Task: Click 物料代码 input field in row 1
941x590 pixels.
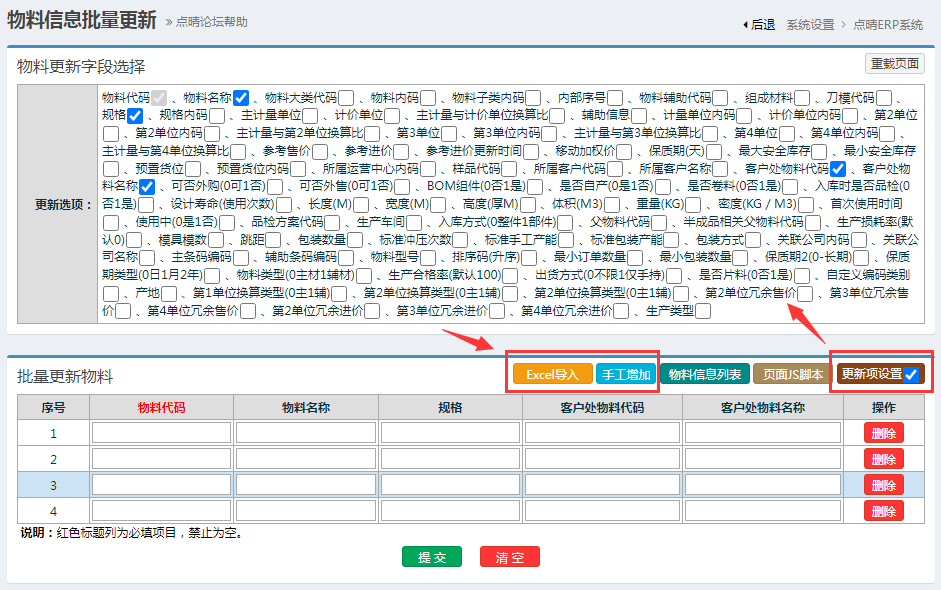Action: 161,433
